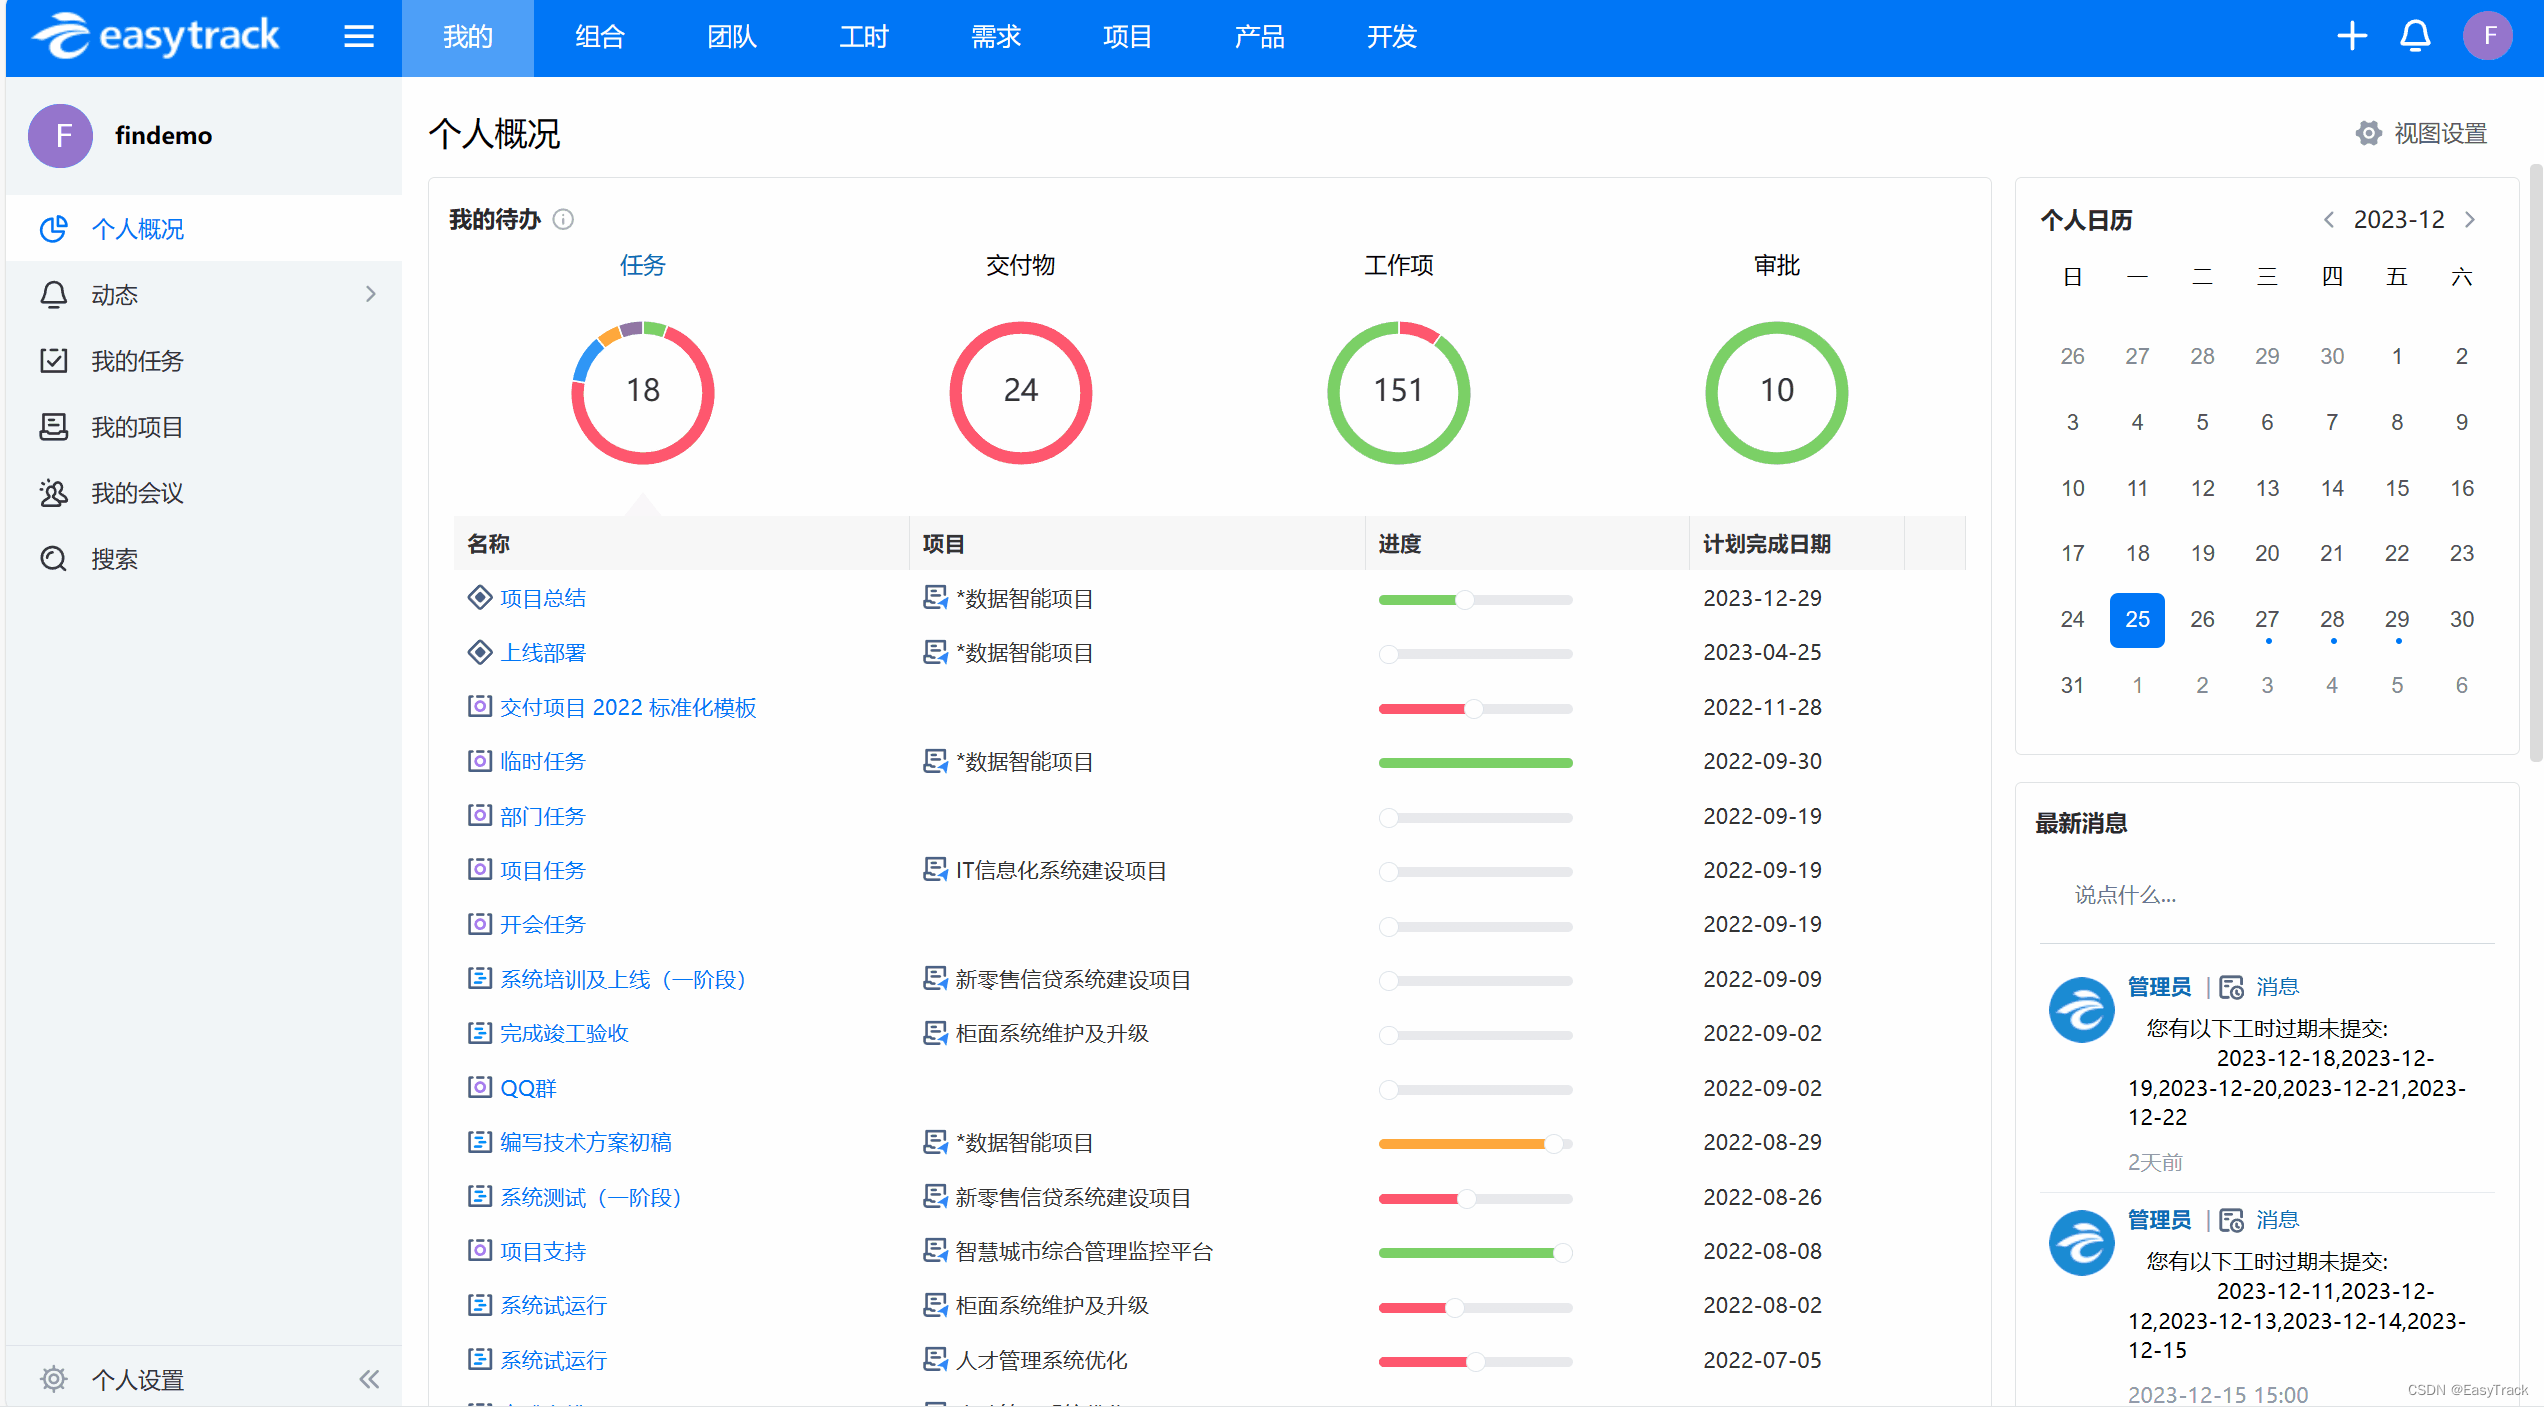Switch to the 需求 top tab

(995, 37)
